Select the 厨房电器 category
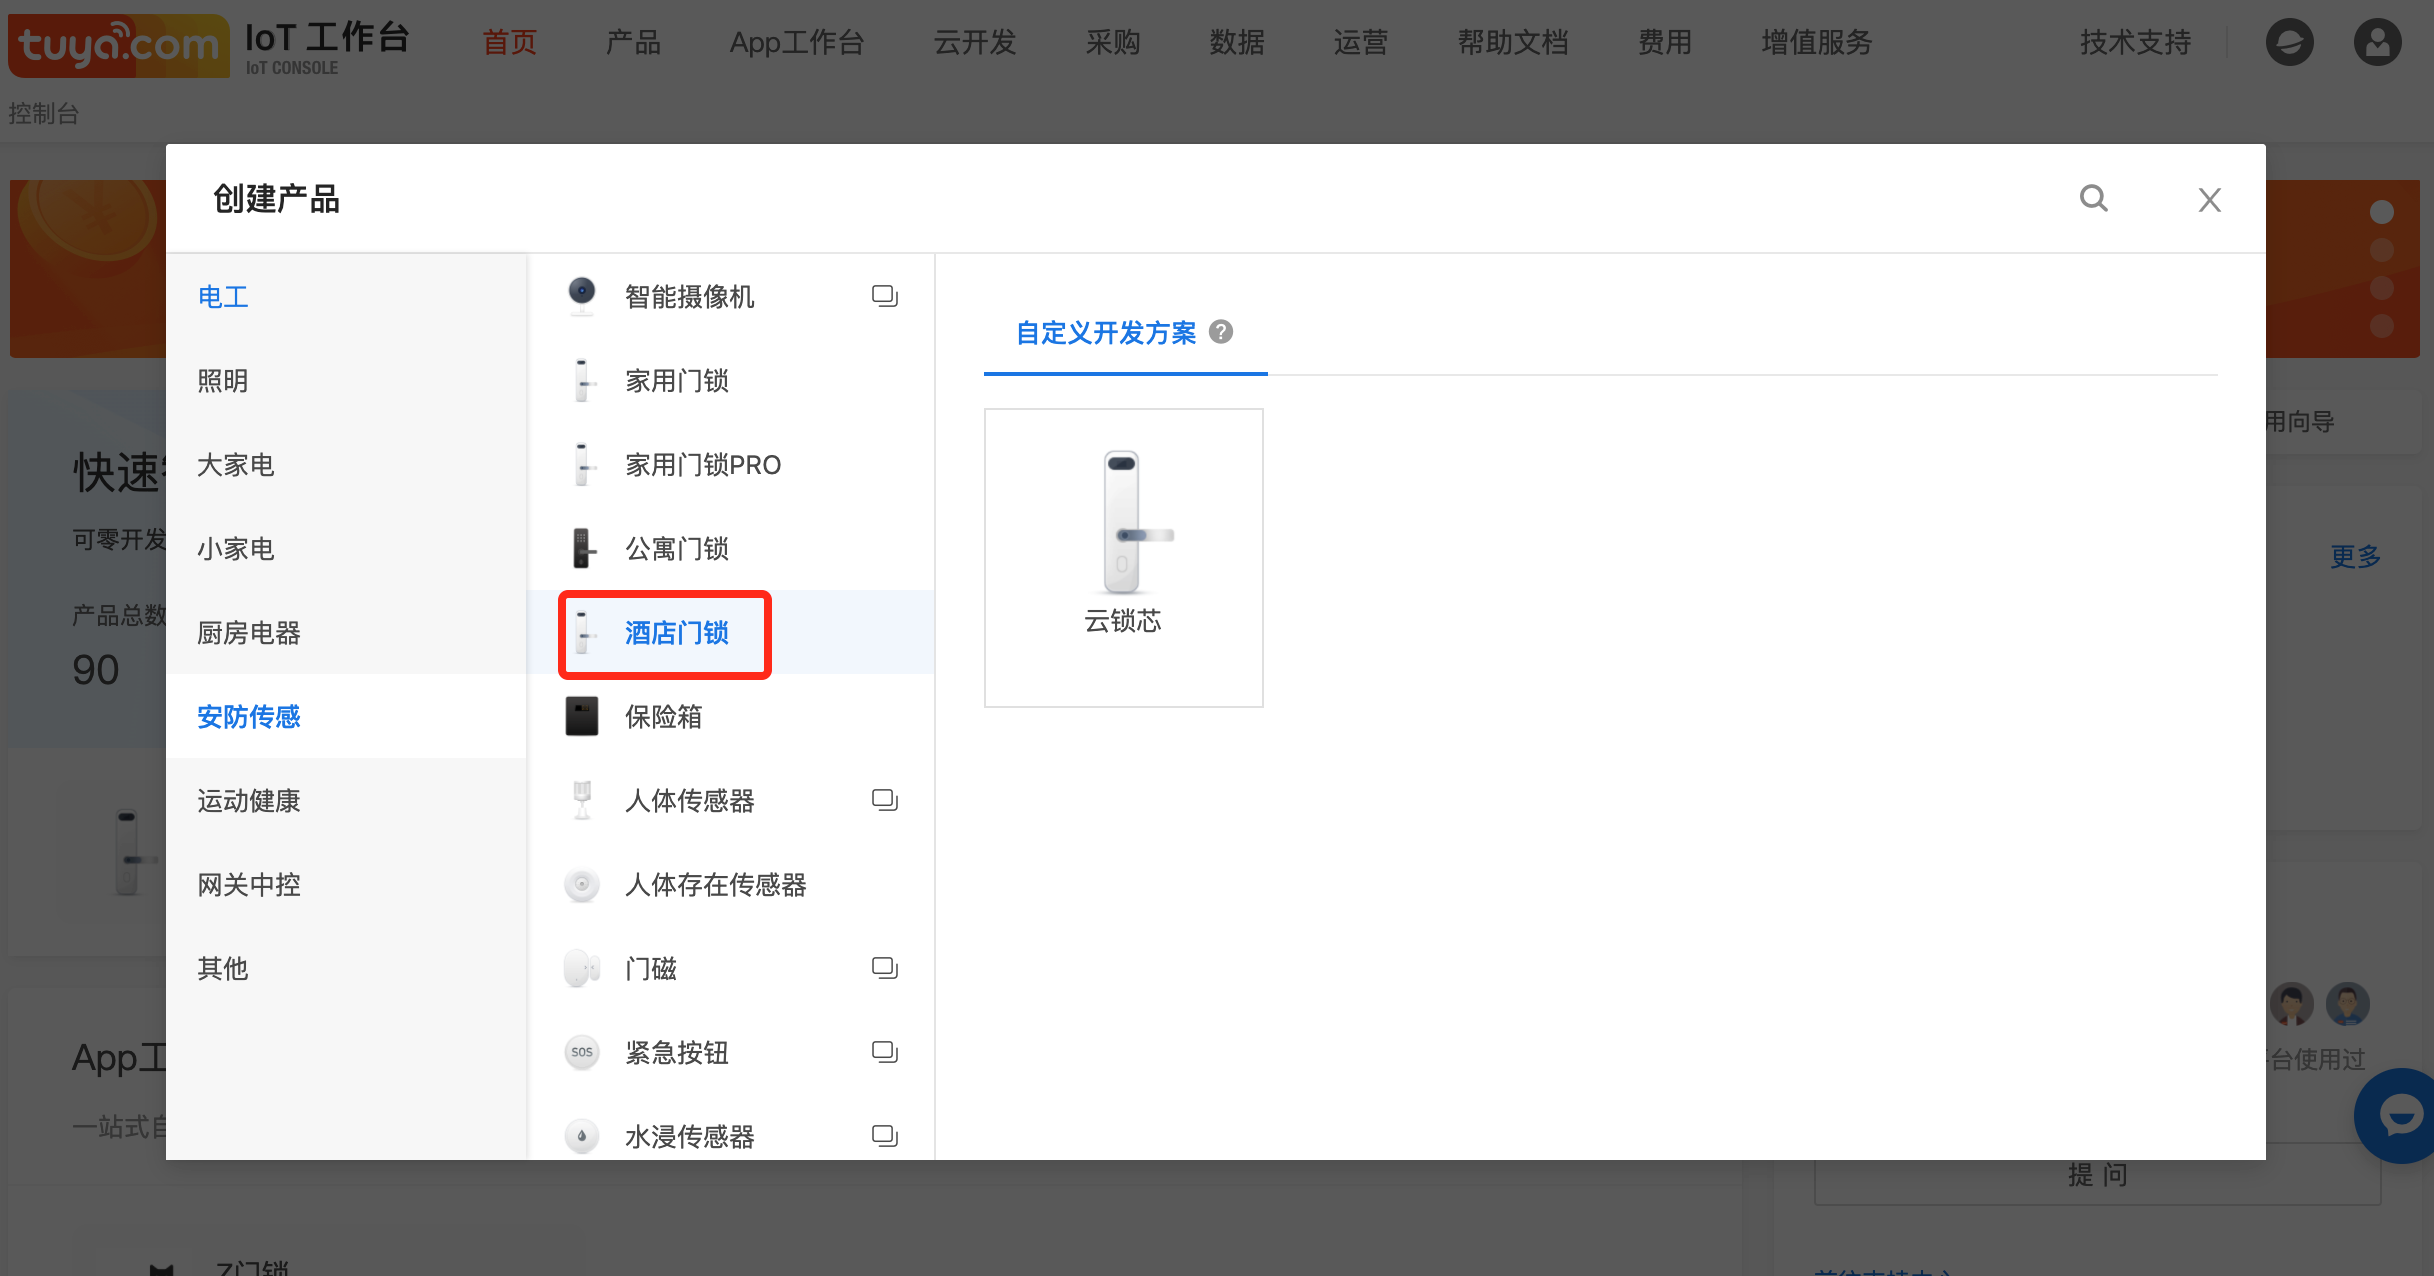 (346, 632)
